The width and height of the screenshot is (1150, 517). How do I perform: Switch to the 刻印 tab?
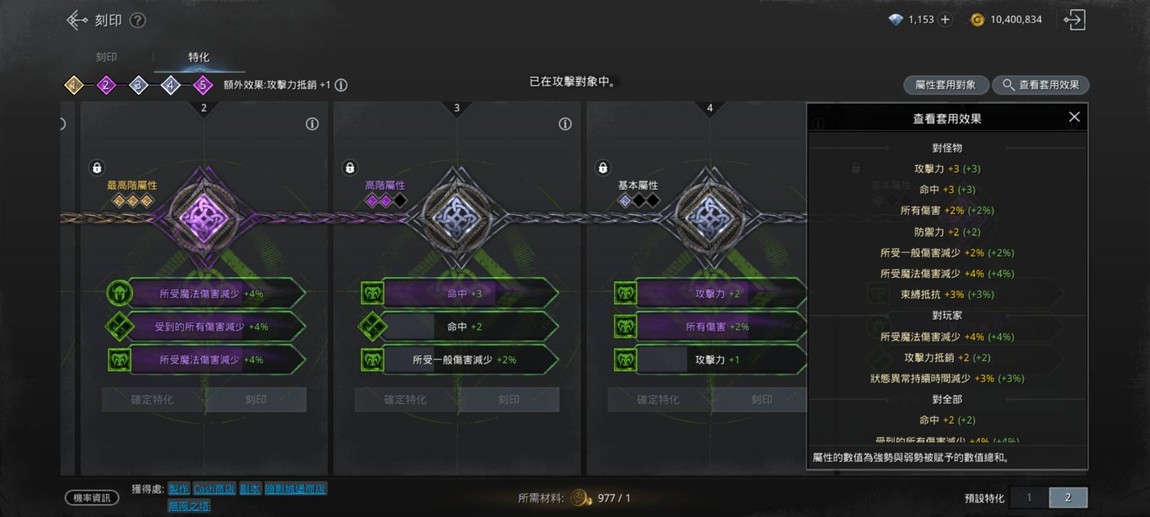[106, 57]
